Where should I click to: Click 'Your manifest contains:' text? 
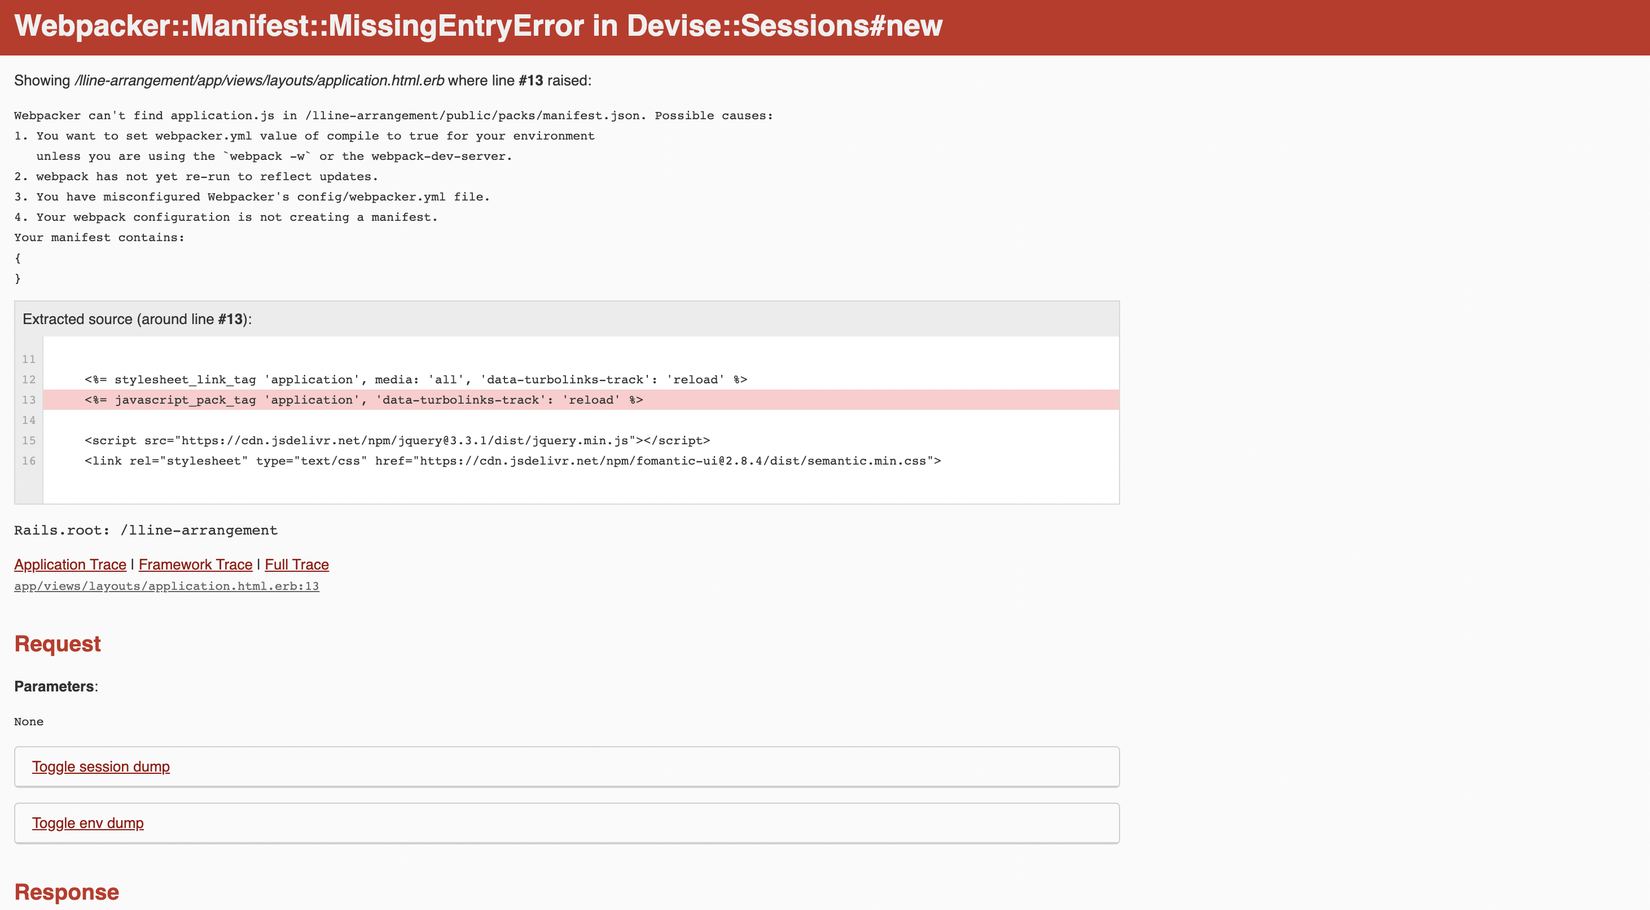point(99,238)
